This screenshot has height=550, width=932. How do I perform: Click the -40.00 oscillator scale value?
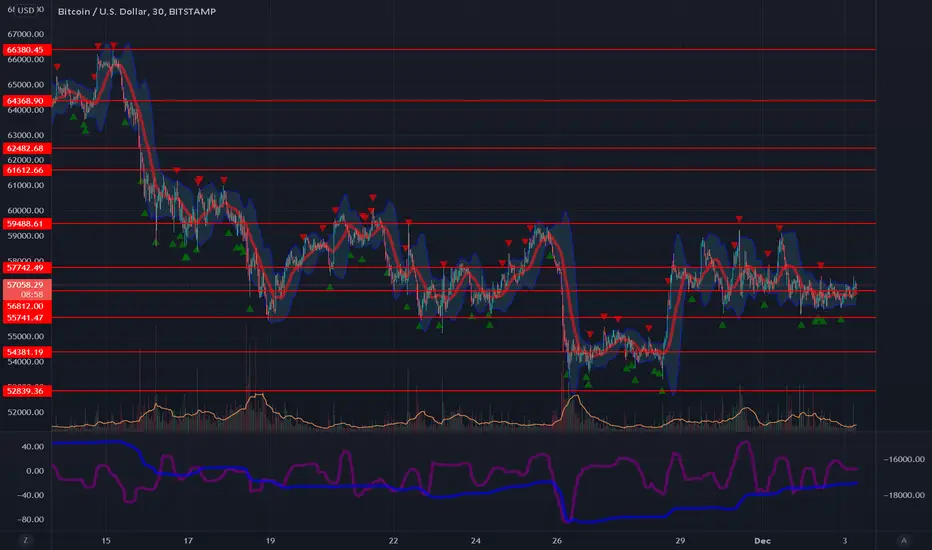[31, 495]
